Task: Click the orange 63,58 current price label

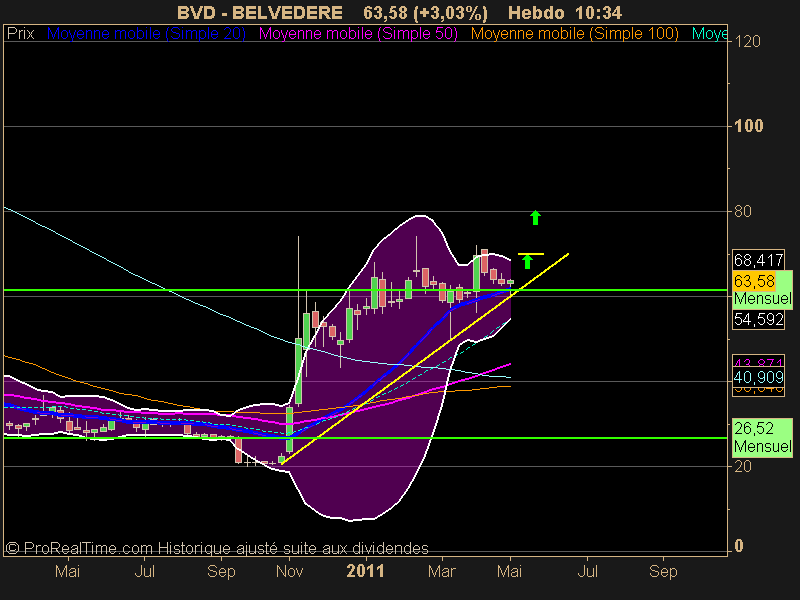Action: pyautogui.click(x=754, y=281)
